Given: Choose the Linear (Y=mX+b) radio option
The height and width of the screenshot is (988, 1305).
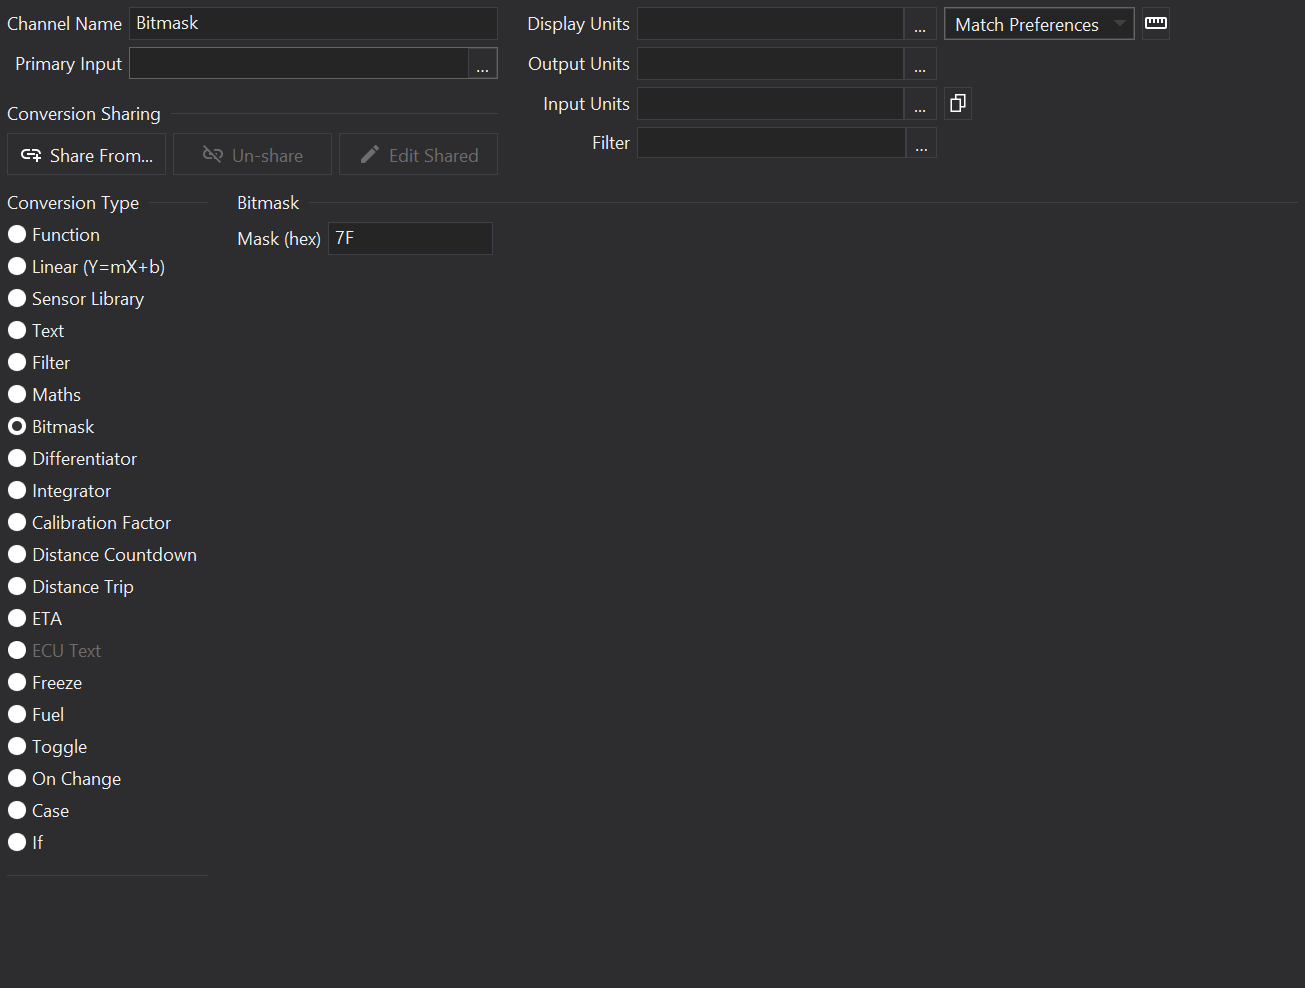Looking at the screenshot, I should (x=17, y=266).
